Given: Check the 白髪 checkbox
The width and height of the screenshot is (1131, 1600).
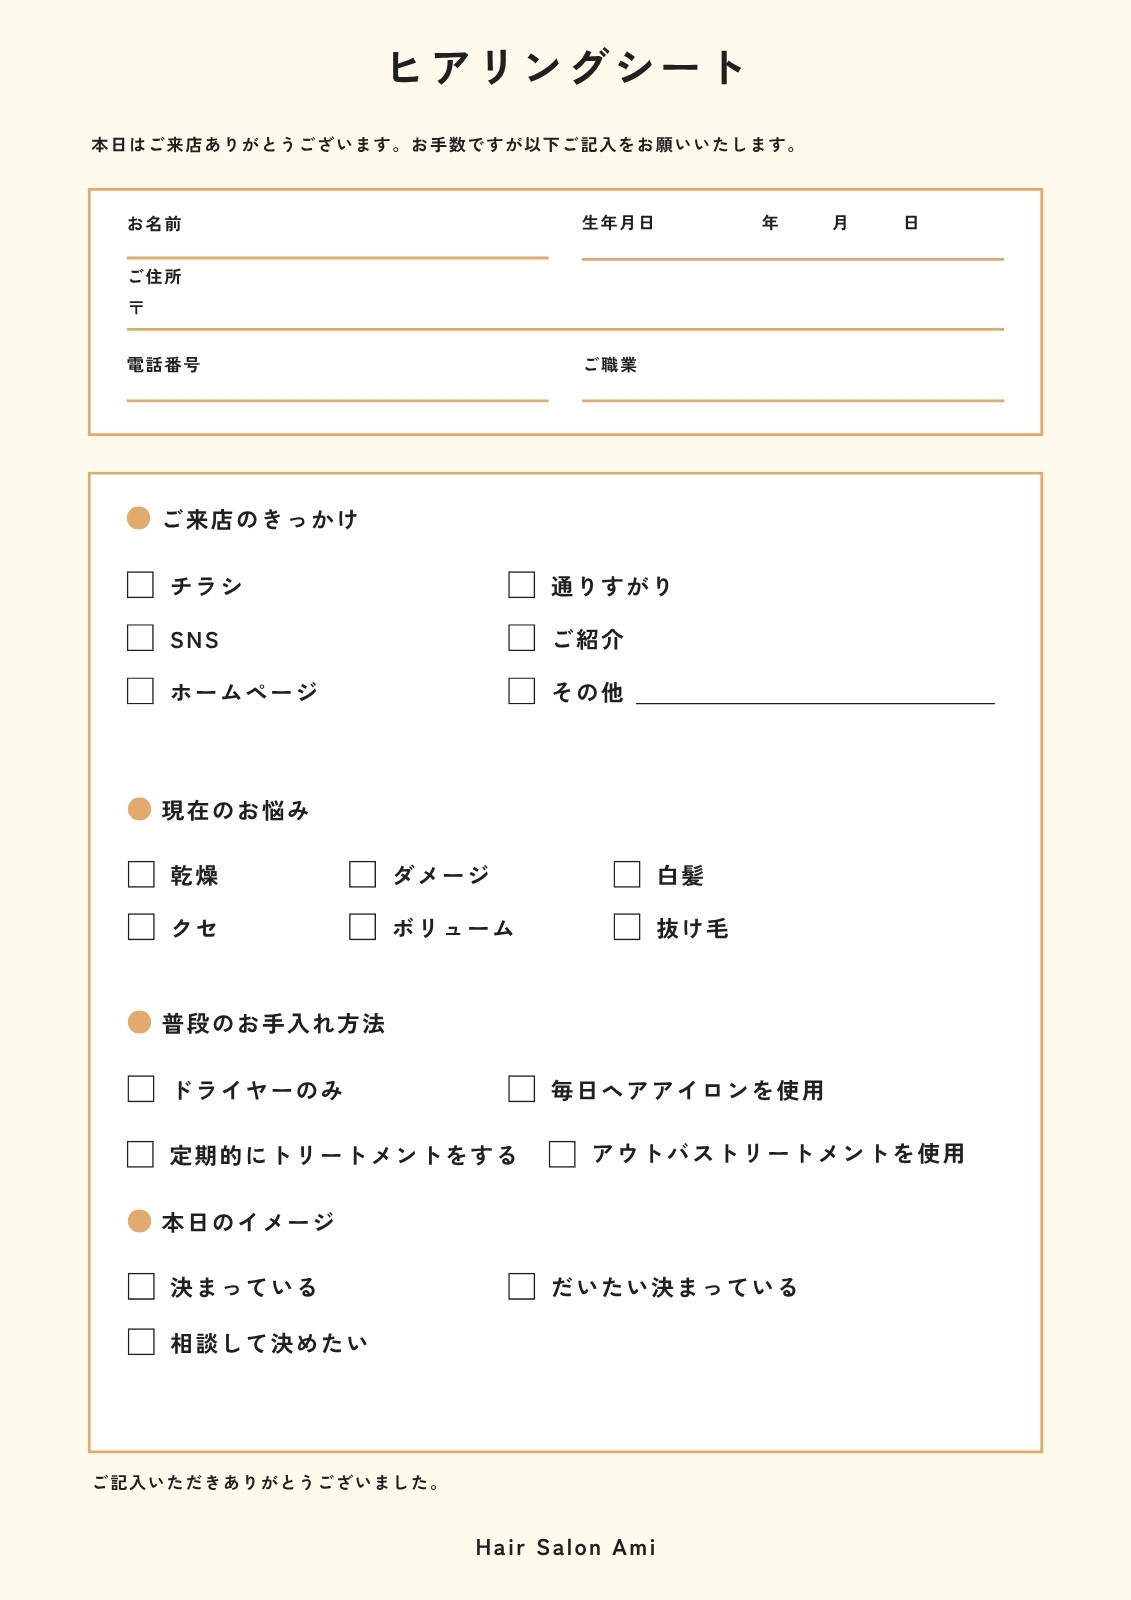Looking at the screenshot, I should 627,874.
